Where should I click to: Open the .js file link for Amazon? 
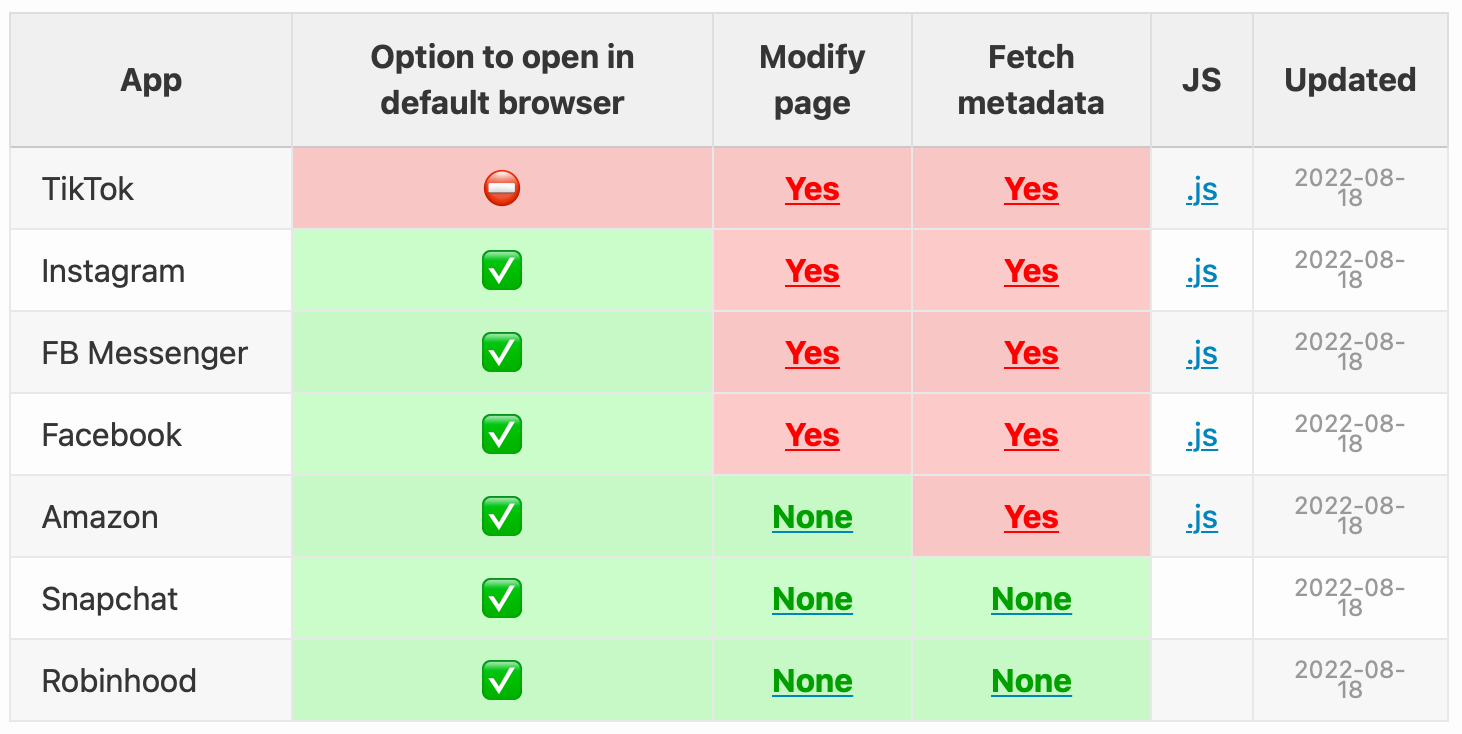[1201, 517]
